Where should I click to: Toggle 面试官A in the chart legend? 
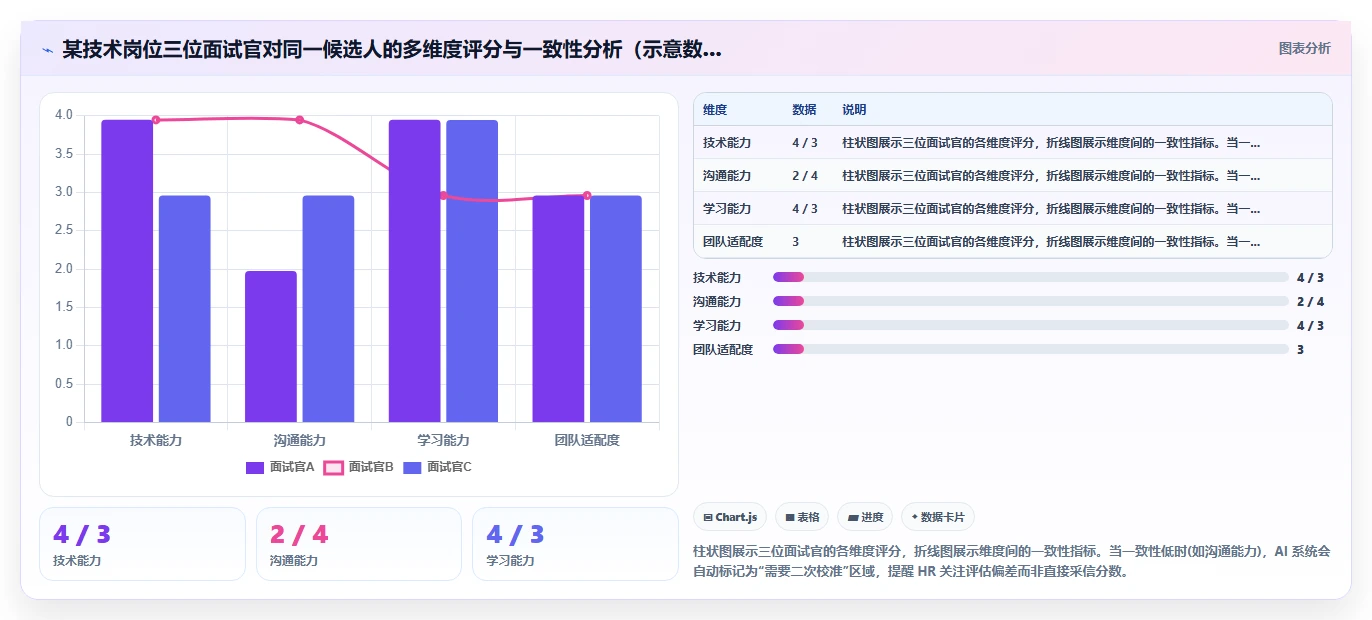pos(280,467)
